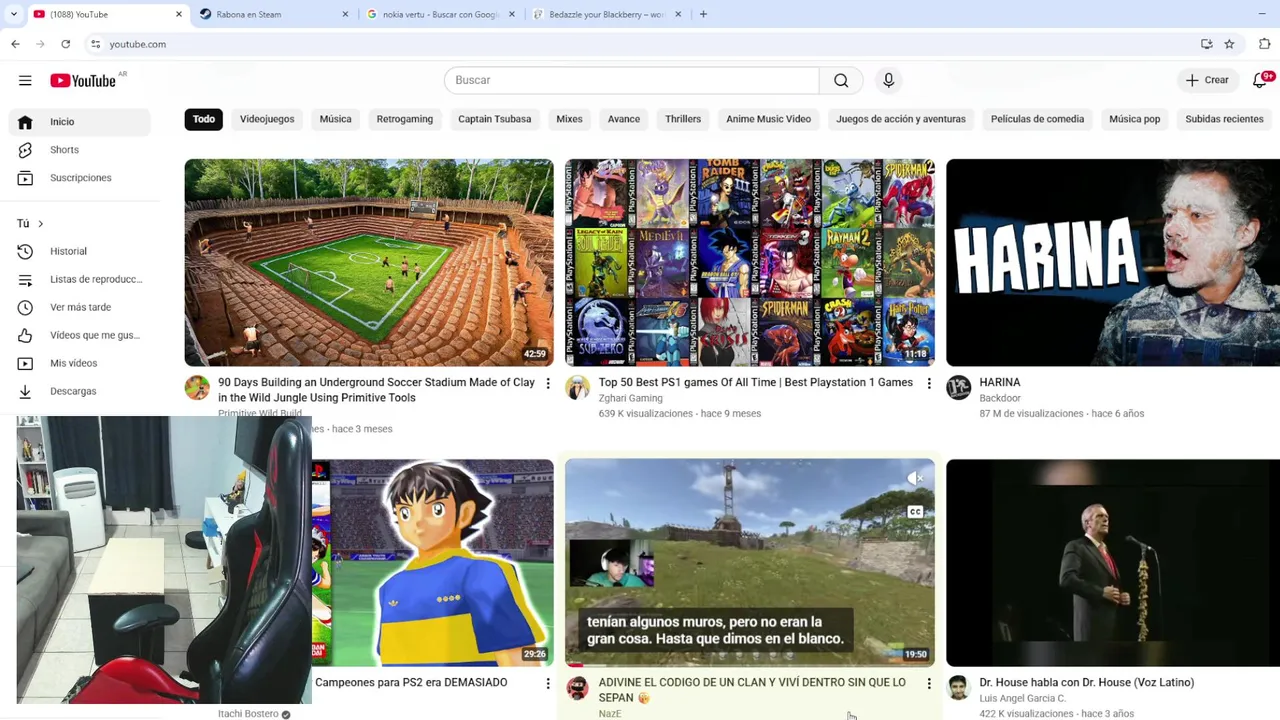
Task: Open options menu for Top 50 PS1 video
Action: pos(929,384)
